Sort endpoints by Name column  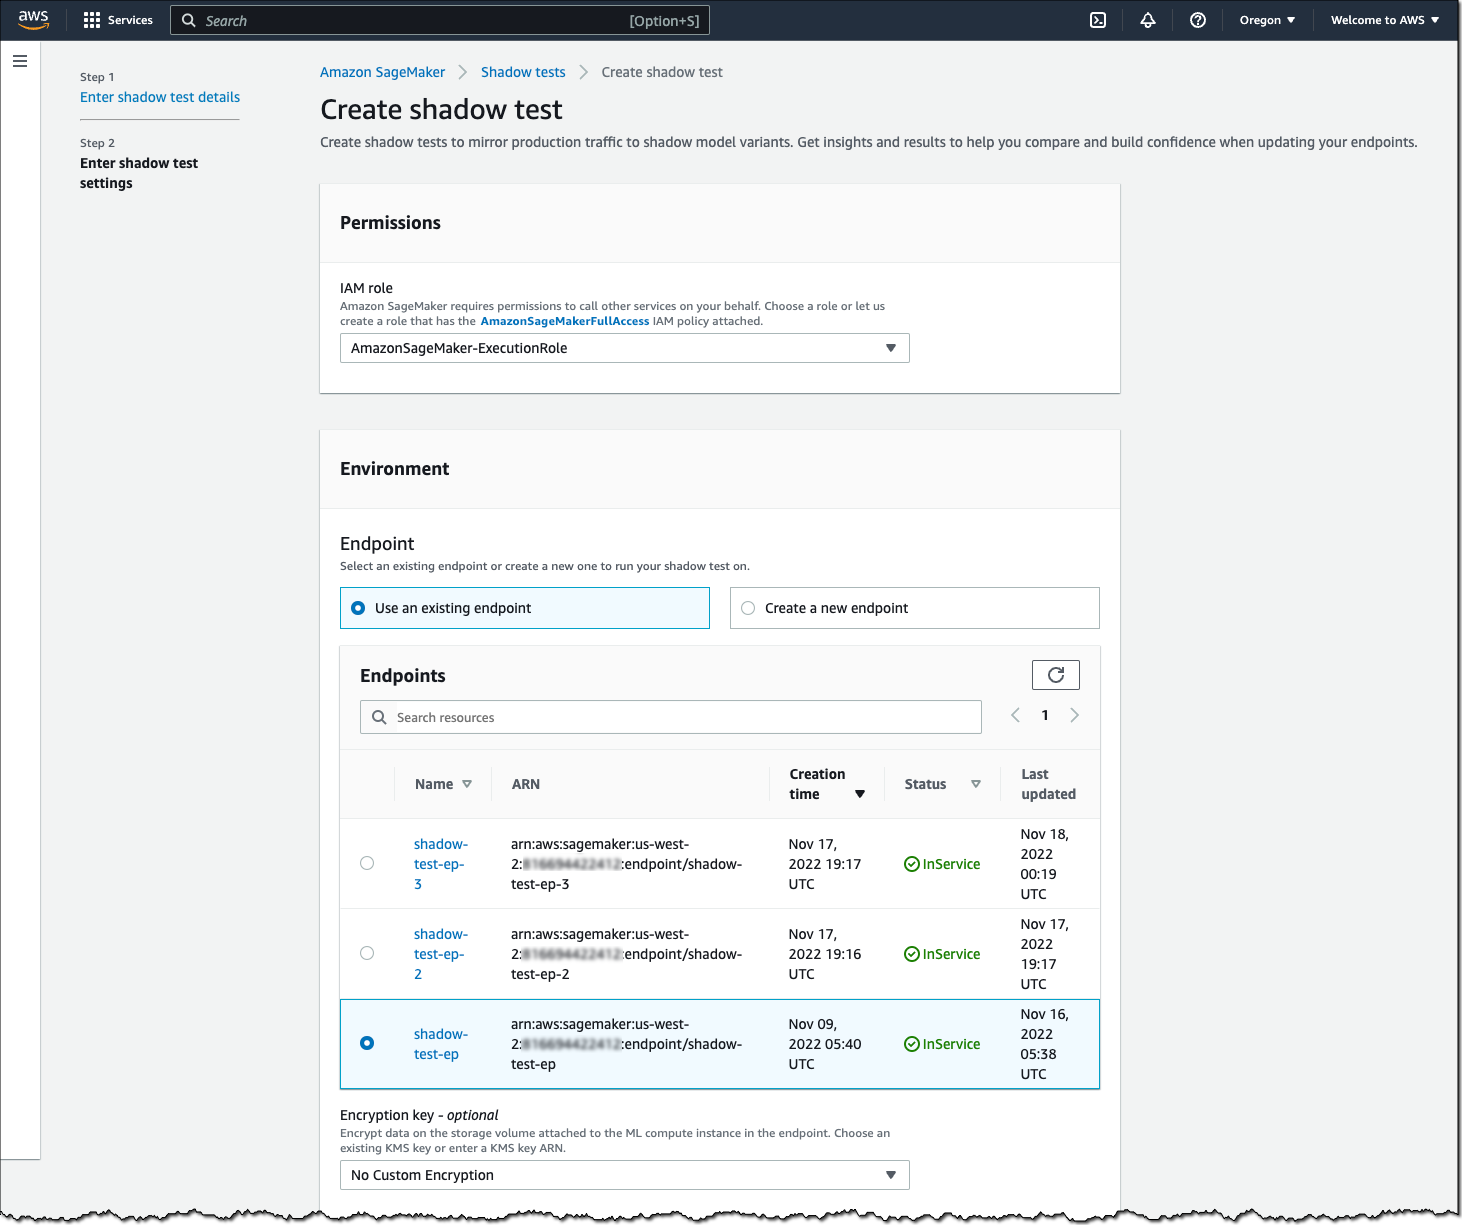[443, 784]
